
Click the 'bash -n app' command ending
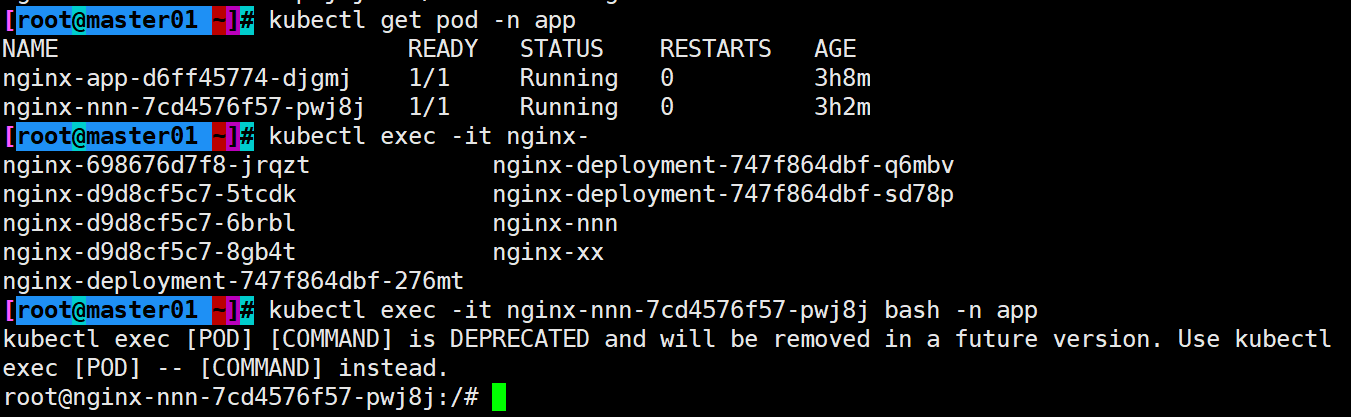coord(961,310)
